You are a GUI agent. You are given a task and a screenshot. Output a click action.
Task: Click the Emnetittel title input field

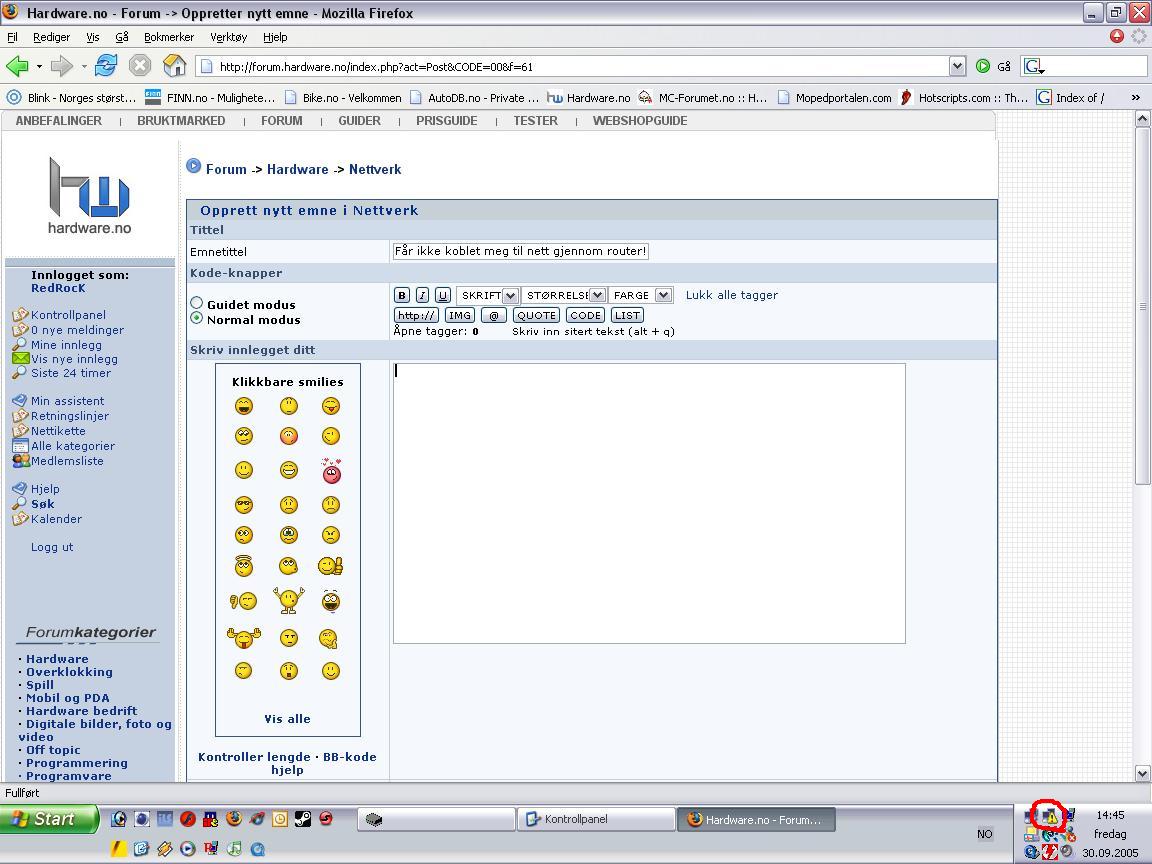(521, 251)
